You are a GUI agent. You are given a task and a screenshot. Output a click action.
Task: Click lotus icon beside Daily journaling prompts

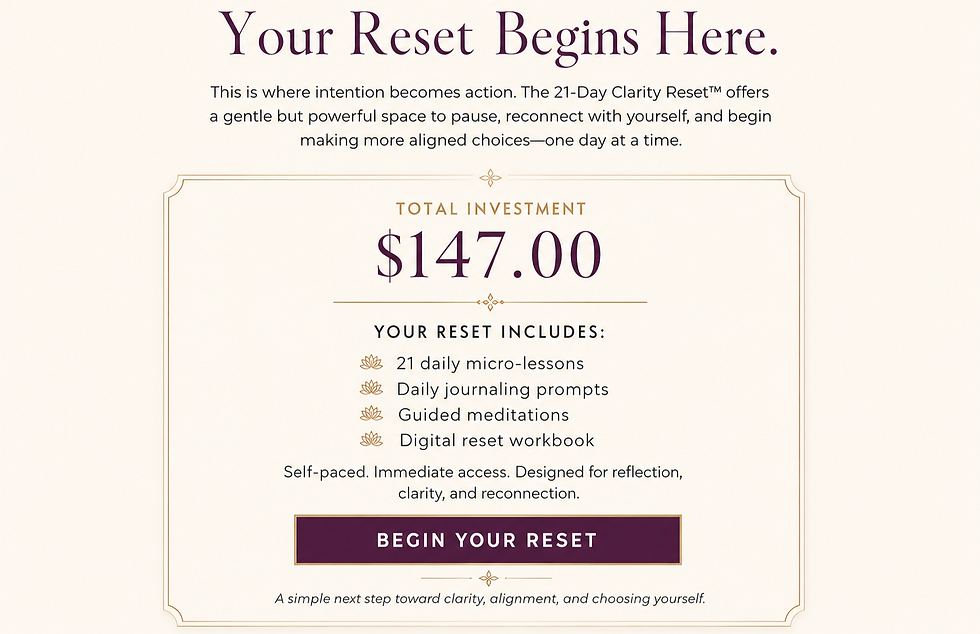coord(371,388)
